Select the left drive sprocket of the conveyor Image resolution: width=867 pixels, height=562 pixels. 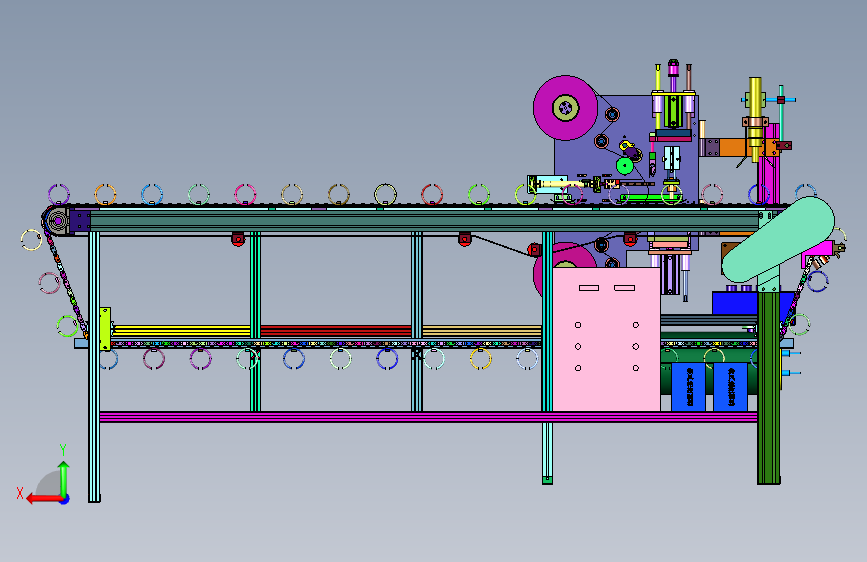tap(56, 221)
